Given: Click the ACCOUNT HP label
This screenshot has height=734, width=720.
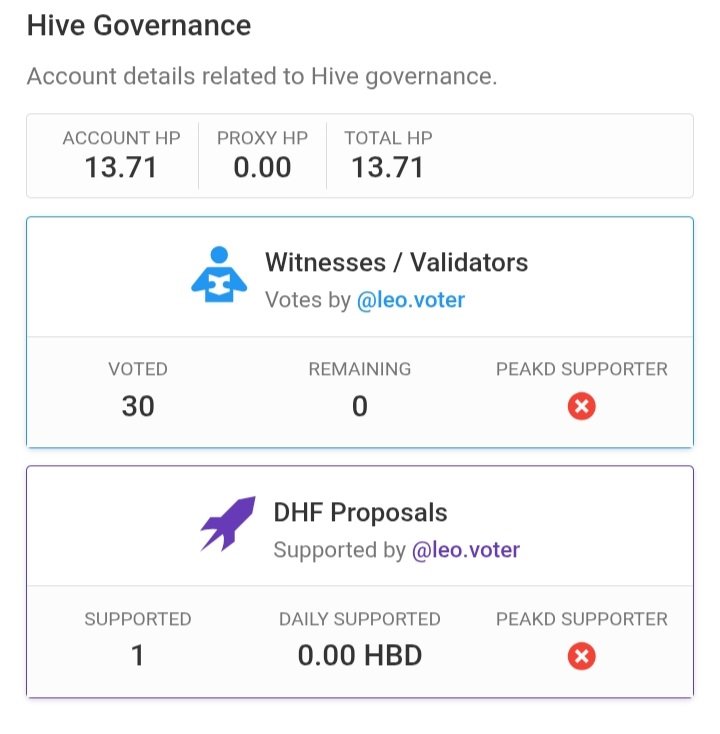Looking at the screenshot, I should [122, 138].
